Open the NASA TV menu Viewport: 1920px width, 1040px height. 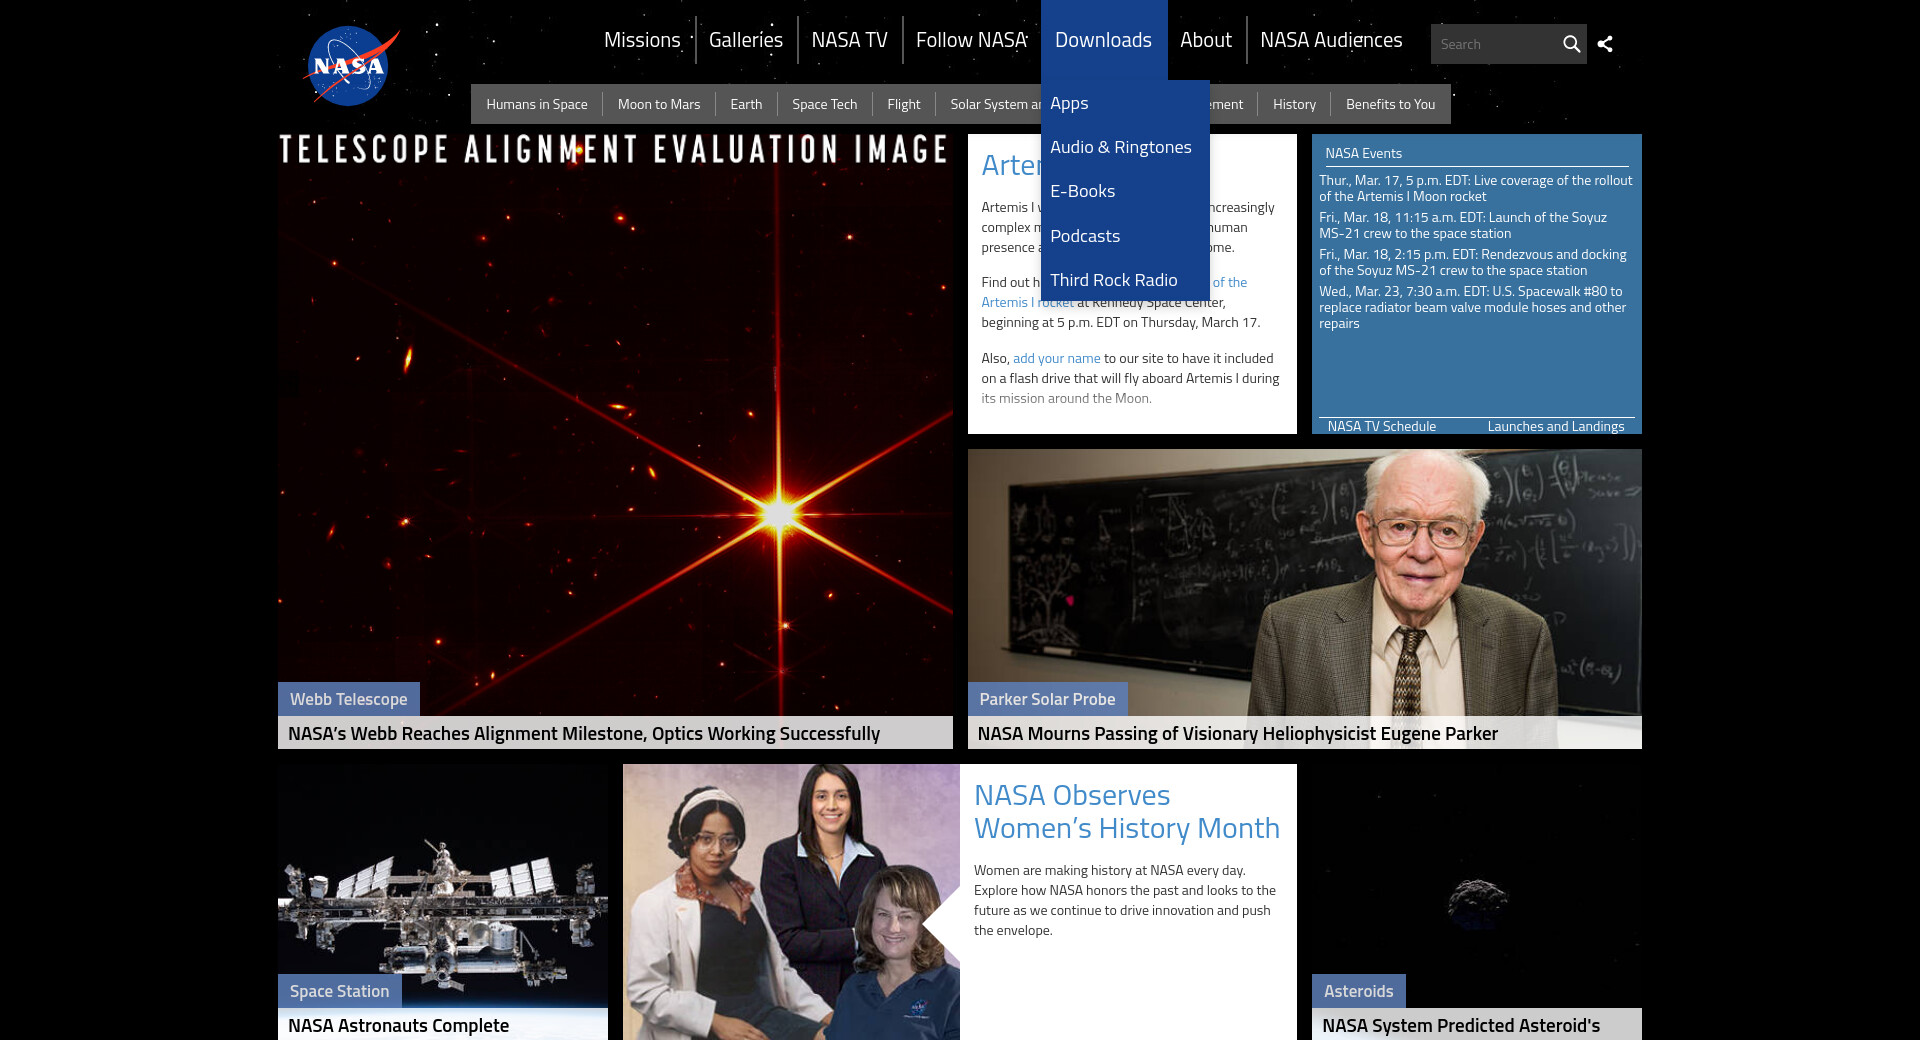[x=850, y=40]
